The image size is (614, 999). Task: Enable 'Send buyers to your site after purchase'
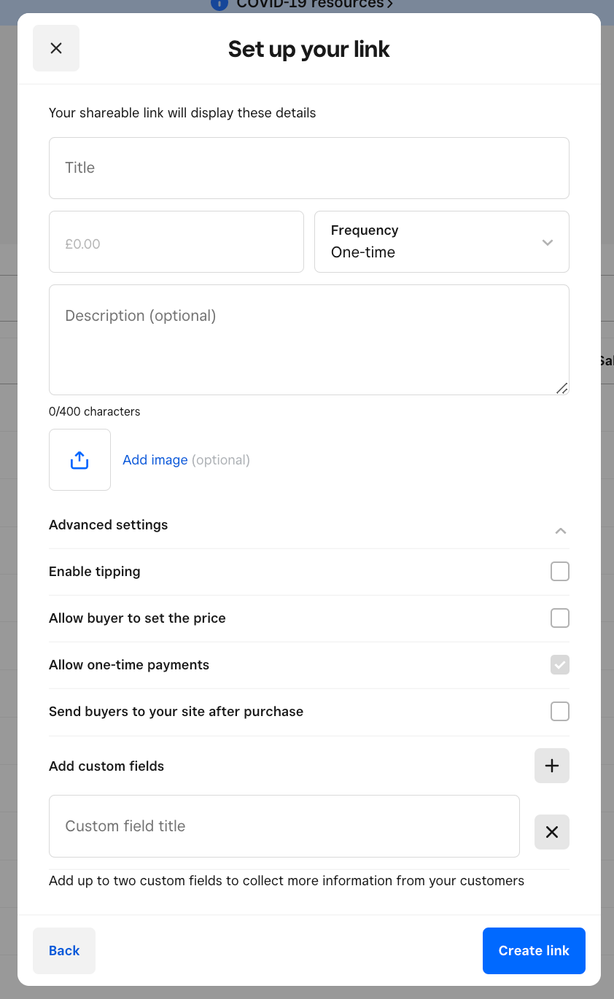tap(560, 711)
